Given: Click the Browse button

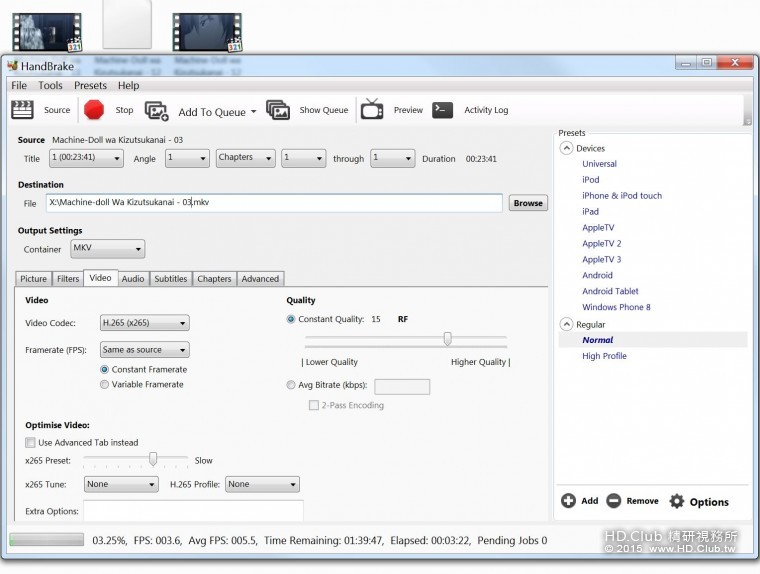Looking at the screenshot, I should tap(528, 203).
